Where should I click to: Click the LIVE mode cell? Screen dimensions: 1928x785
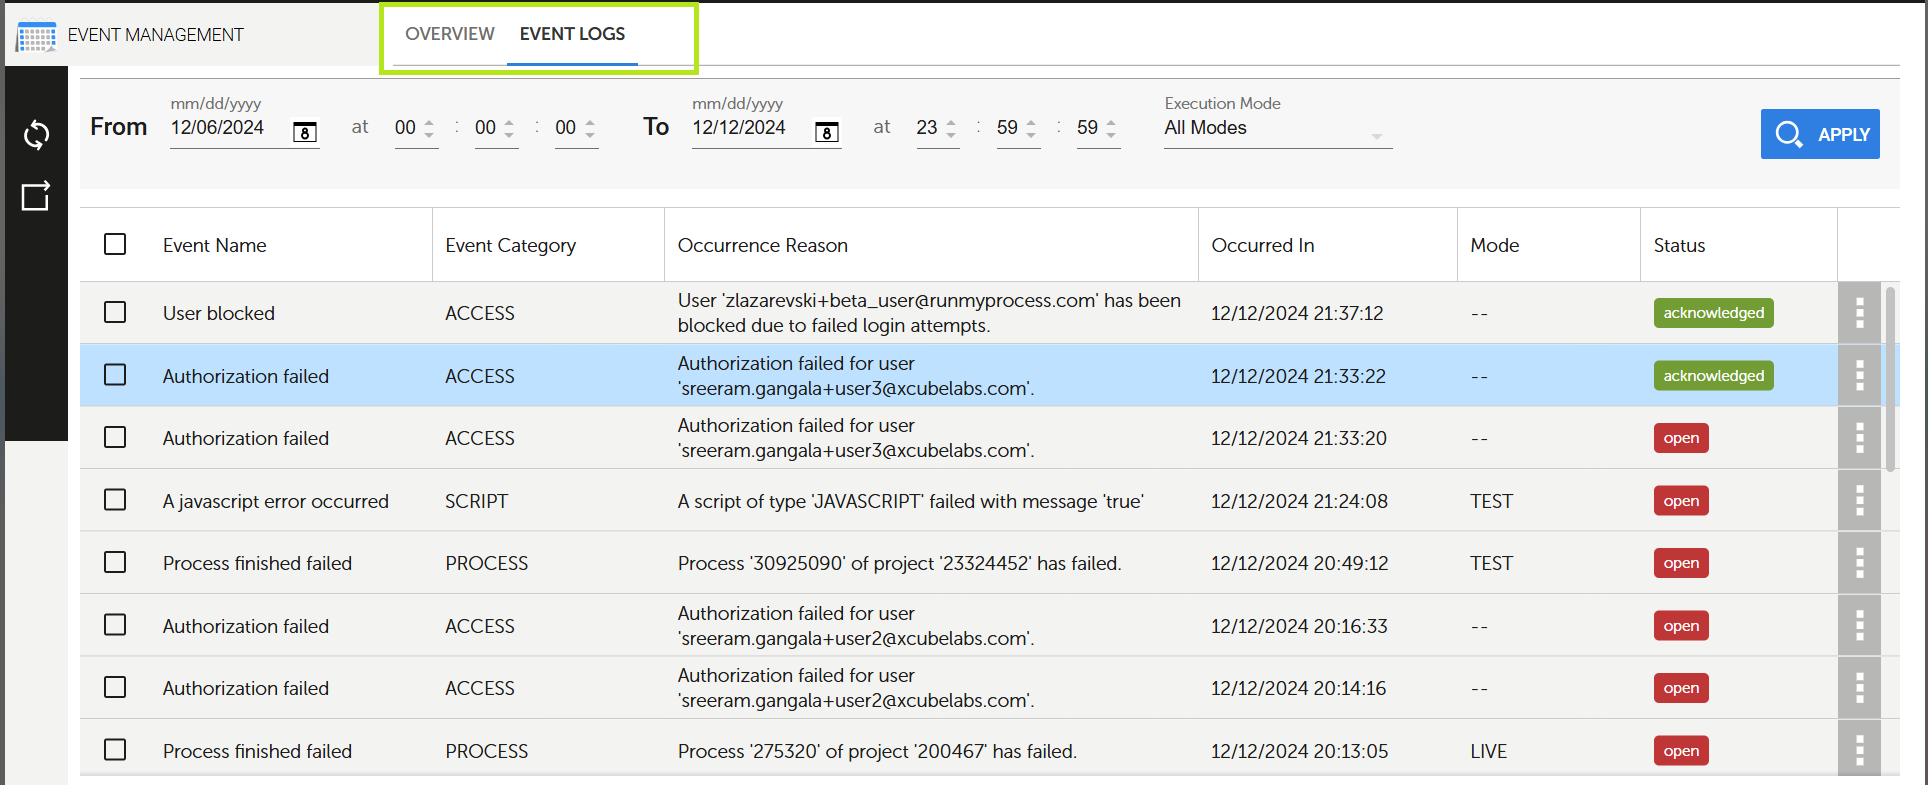coord(1488,751)
